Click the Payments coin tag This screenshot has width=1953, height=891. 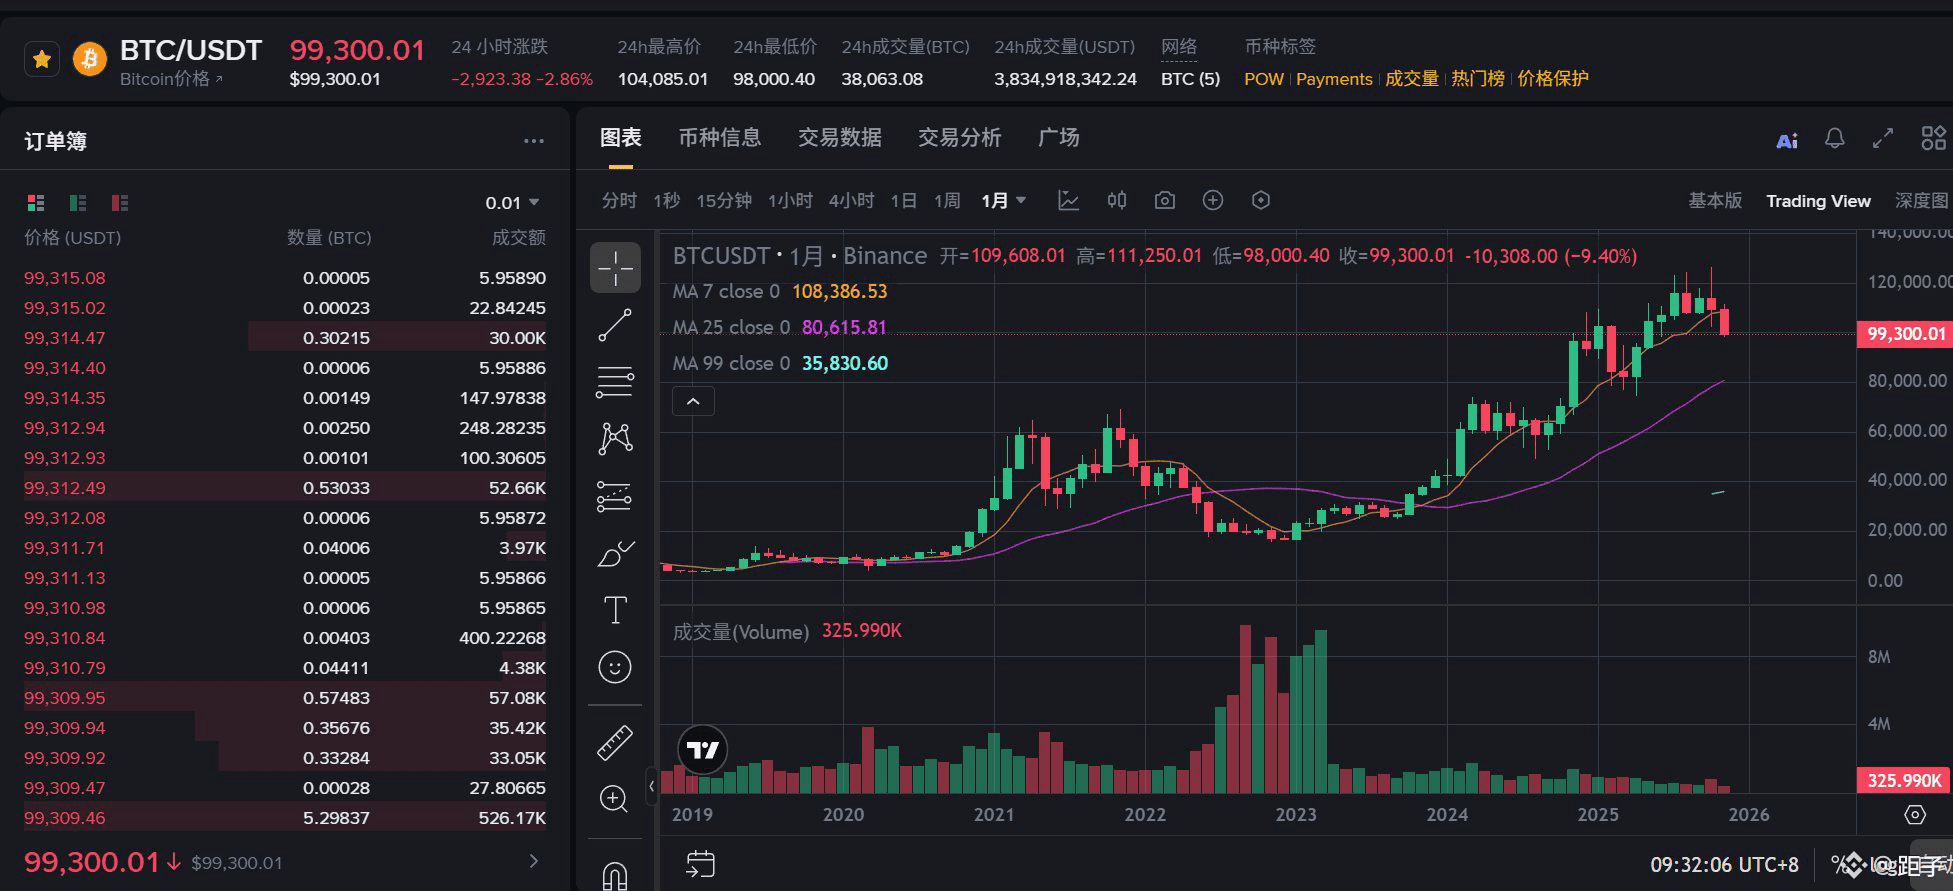click(x=1334, y=79)
